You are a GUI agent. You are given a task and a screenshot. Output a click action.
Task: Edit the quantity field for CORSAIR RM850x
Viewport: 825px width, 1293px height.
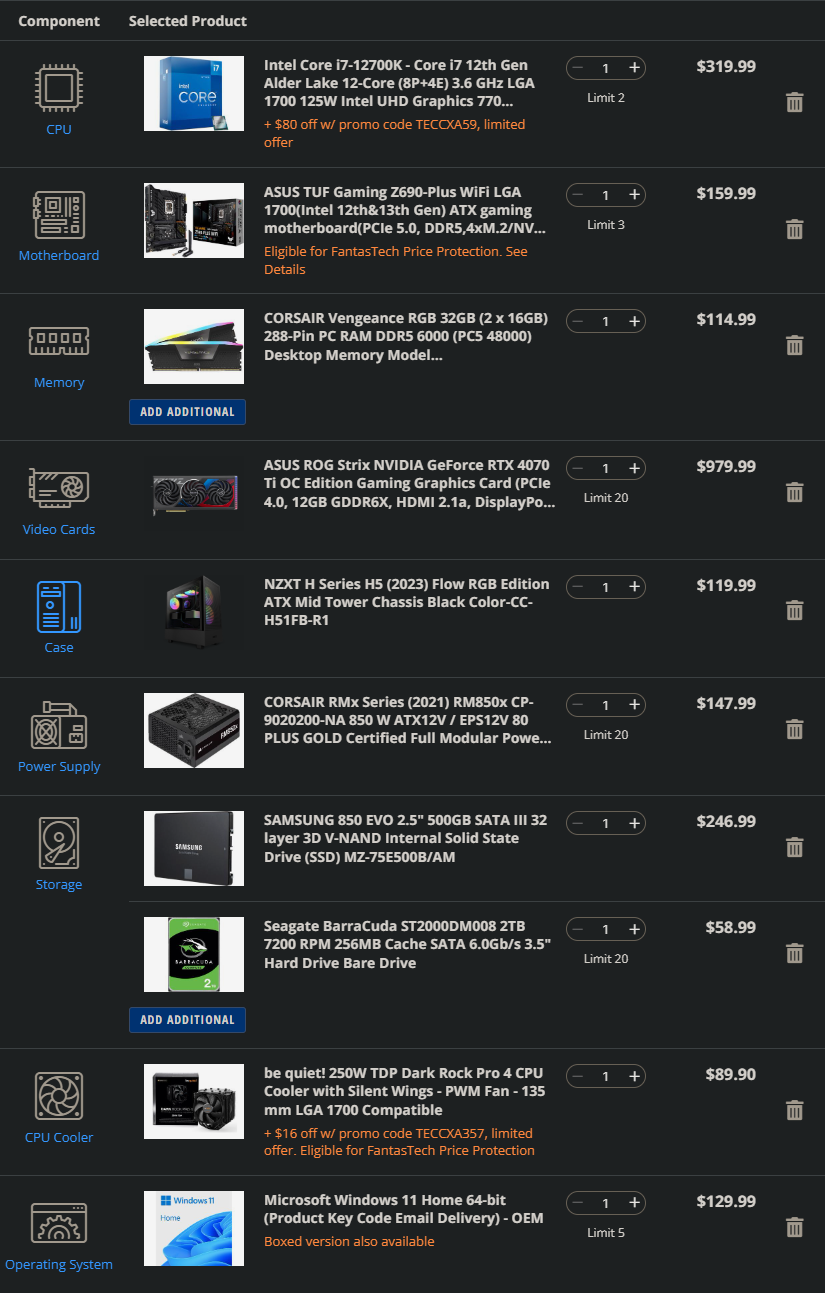point(605,705)
